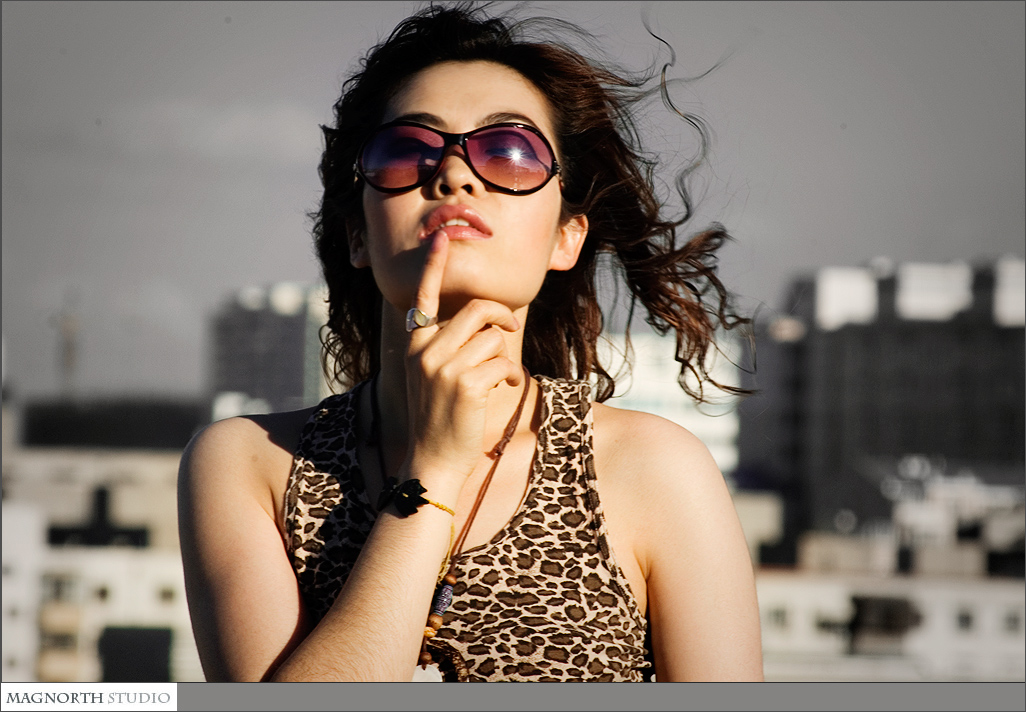Click the silver ring on the index finger

pyautogui.click(x=418, y=319)
